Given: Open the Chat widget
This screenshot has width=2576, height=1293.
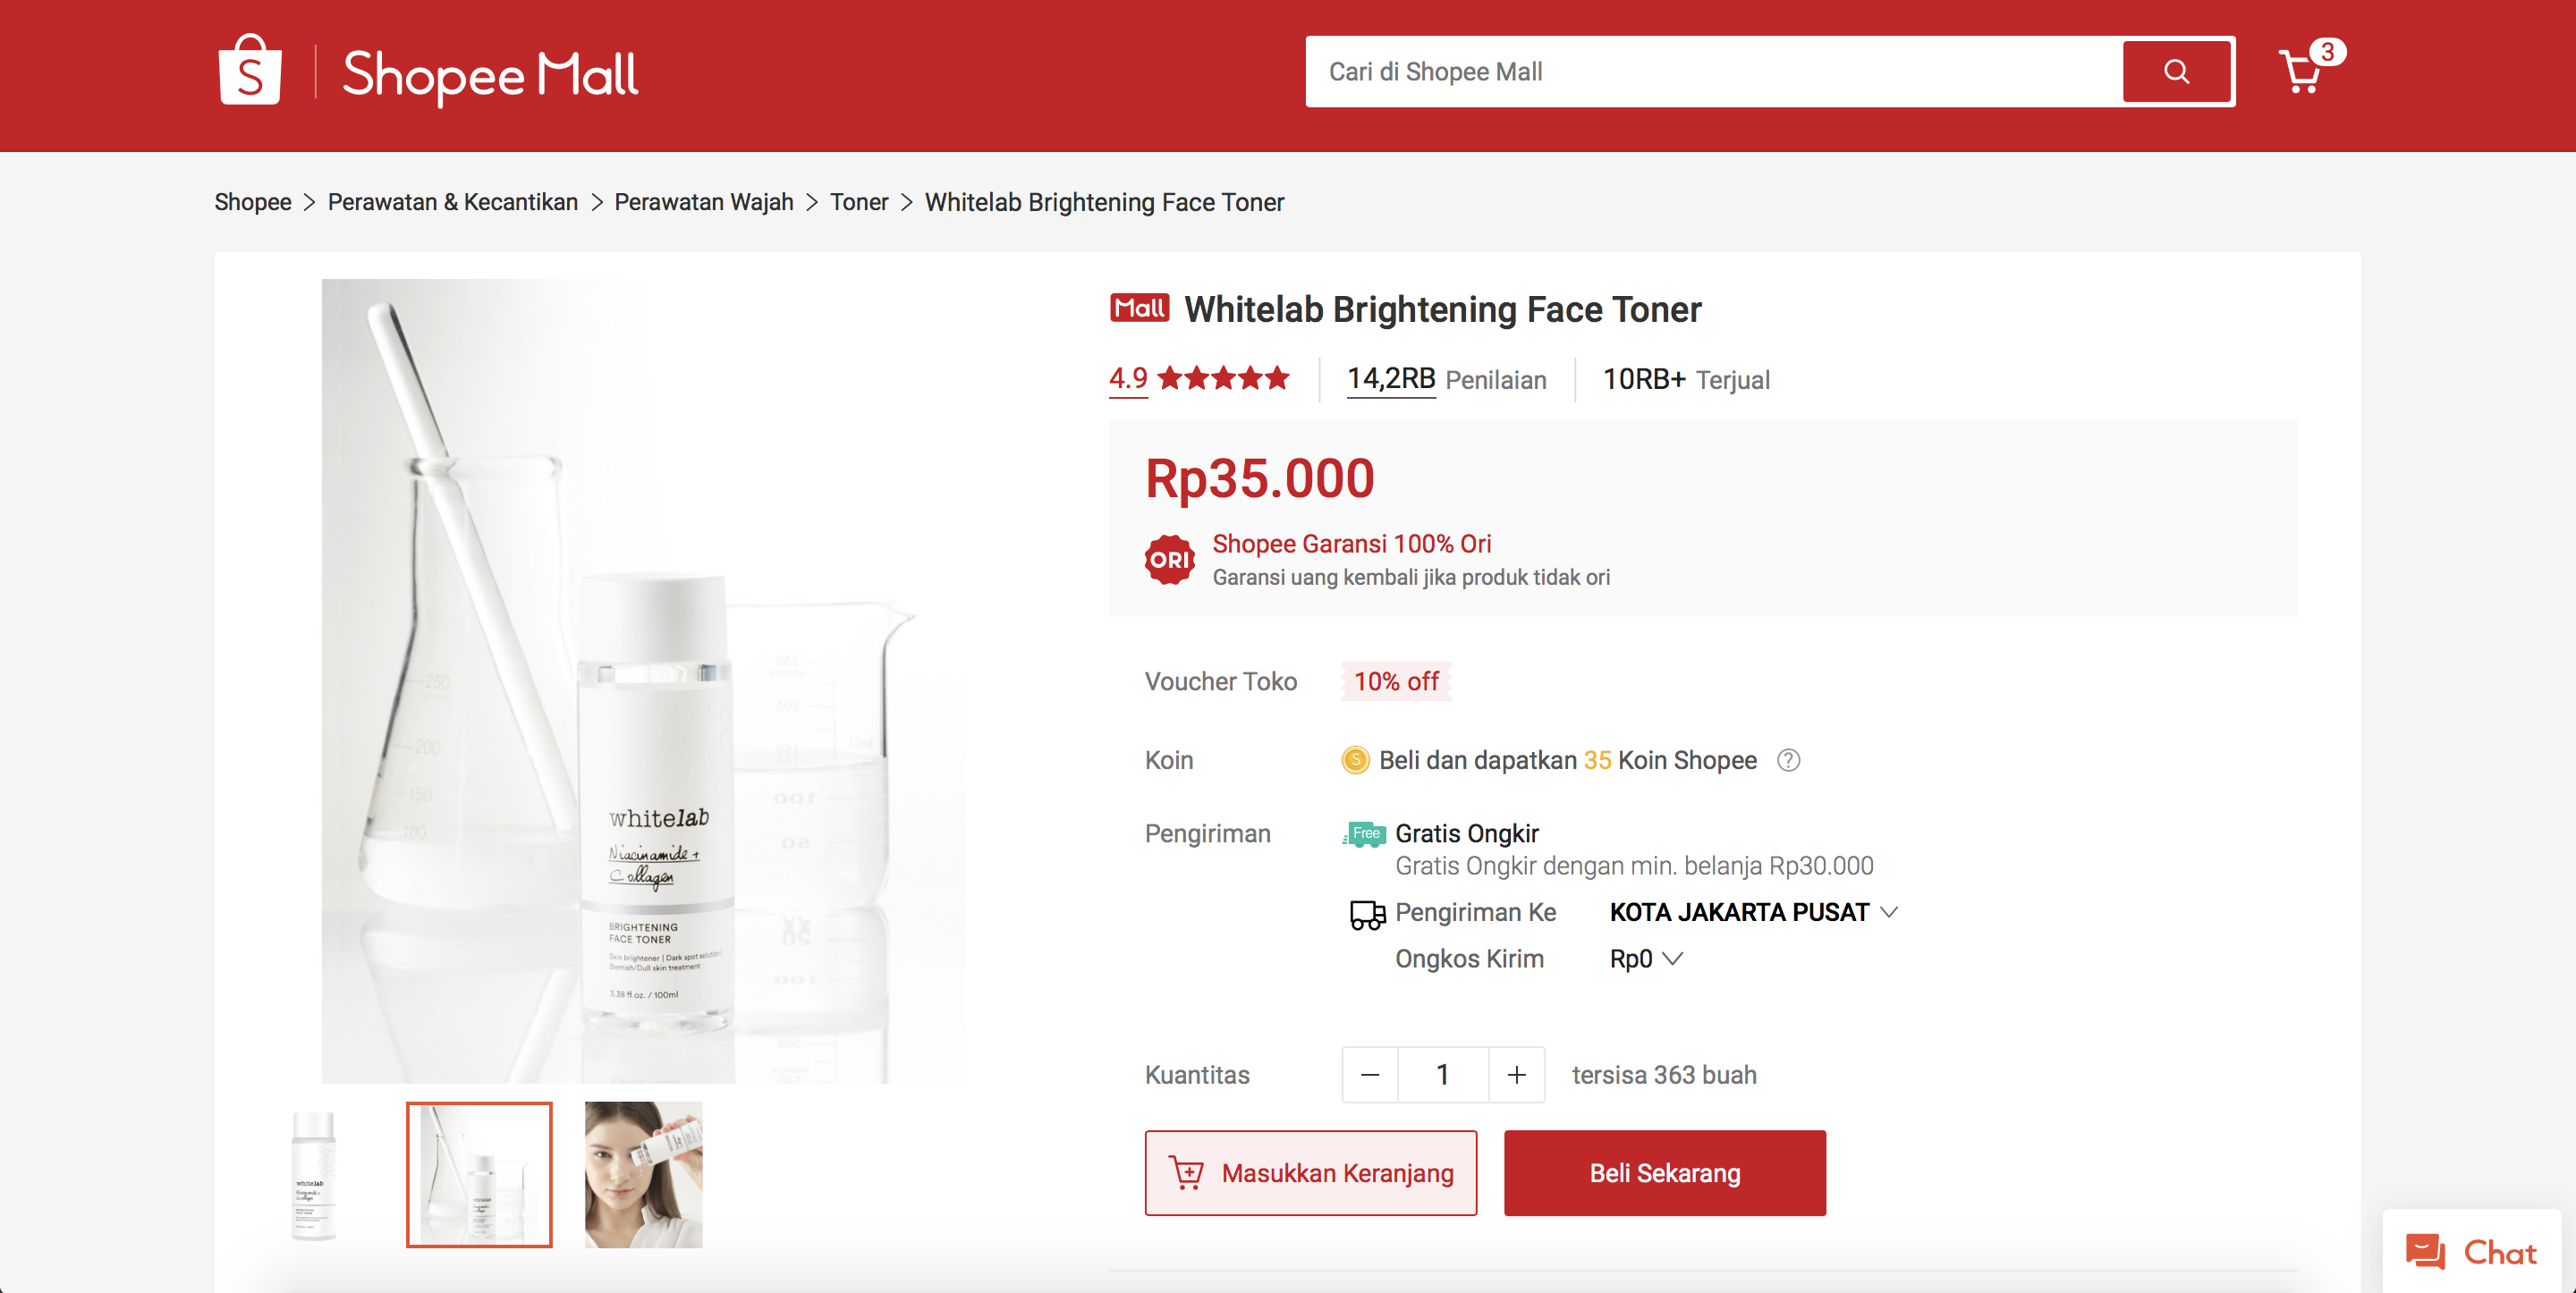Looking at the screenshot, I should coord(2470,1252).
